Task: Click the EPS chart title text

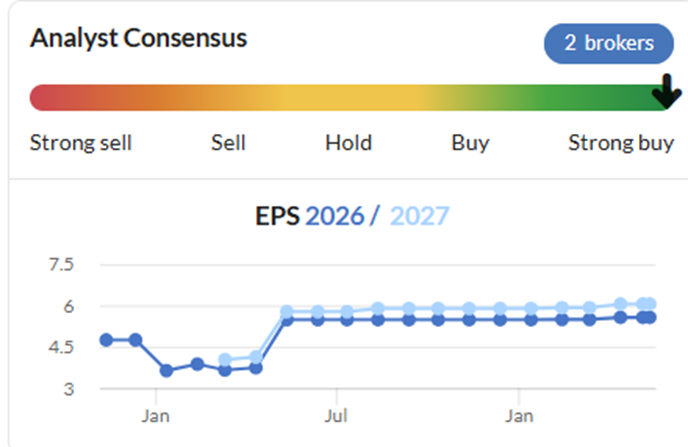Action: [352, 216]
